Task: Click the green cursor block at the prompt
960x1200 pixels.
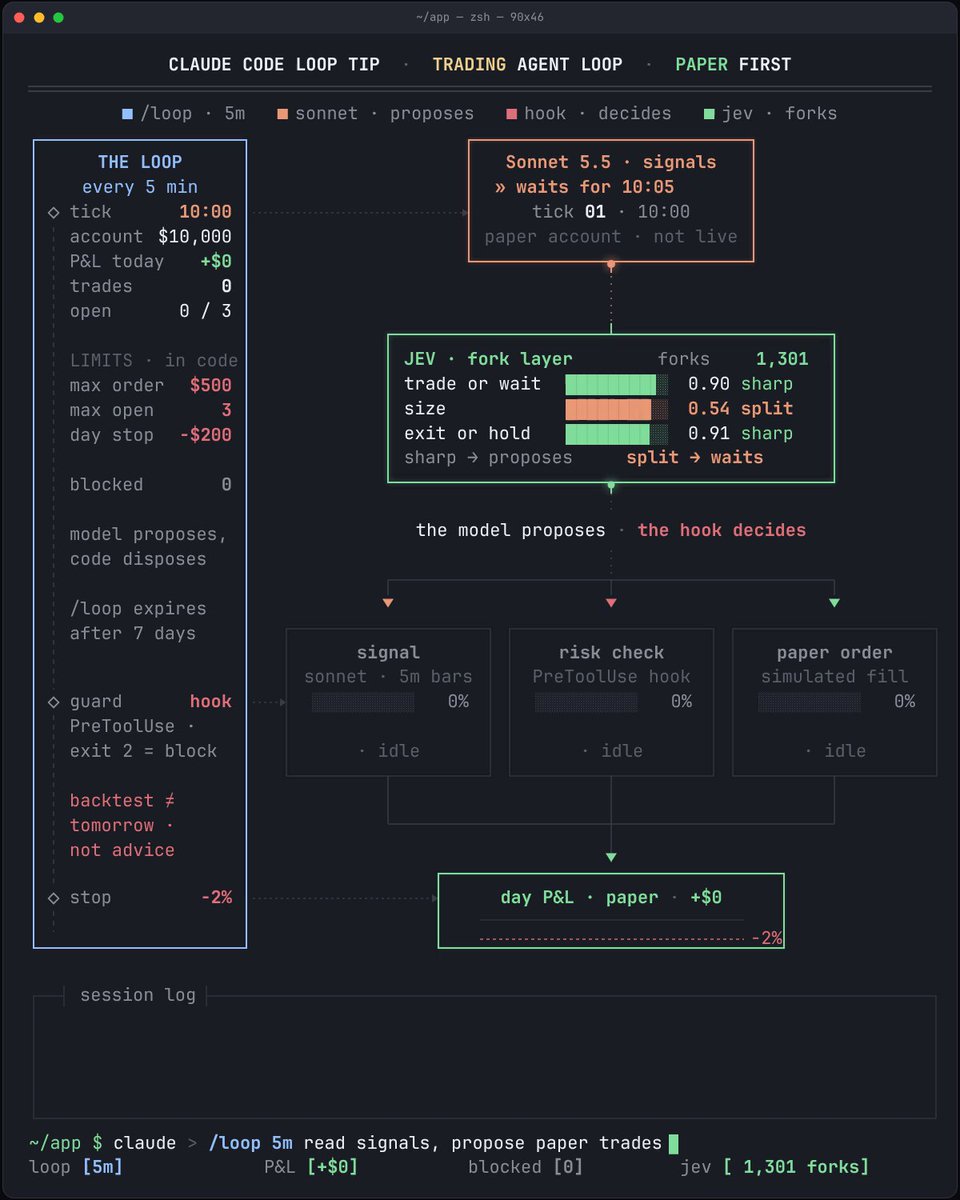Action: 673,1143
